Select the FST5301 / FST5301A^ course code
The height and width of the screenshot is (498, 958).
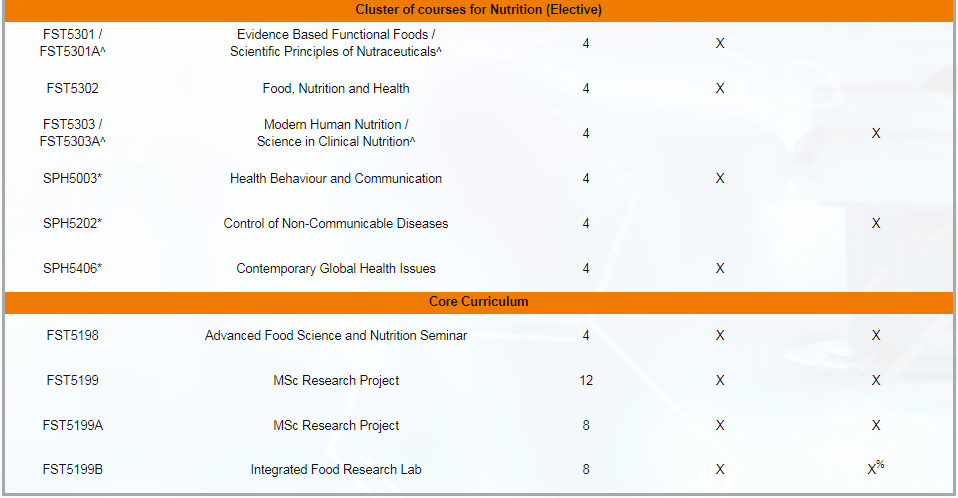[x=72, y=43]
